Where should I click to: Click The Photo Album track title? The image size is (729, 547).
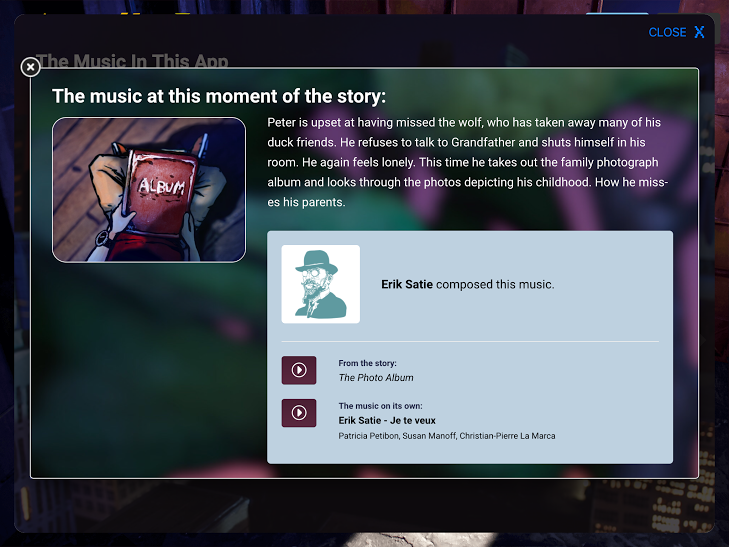point(376,378)
